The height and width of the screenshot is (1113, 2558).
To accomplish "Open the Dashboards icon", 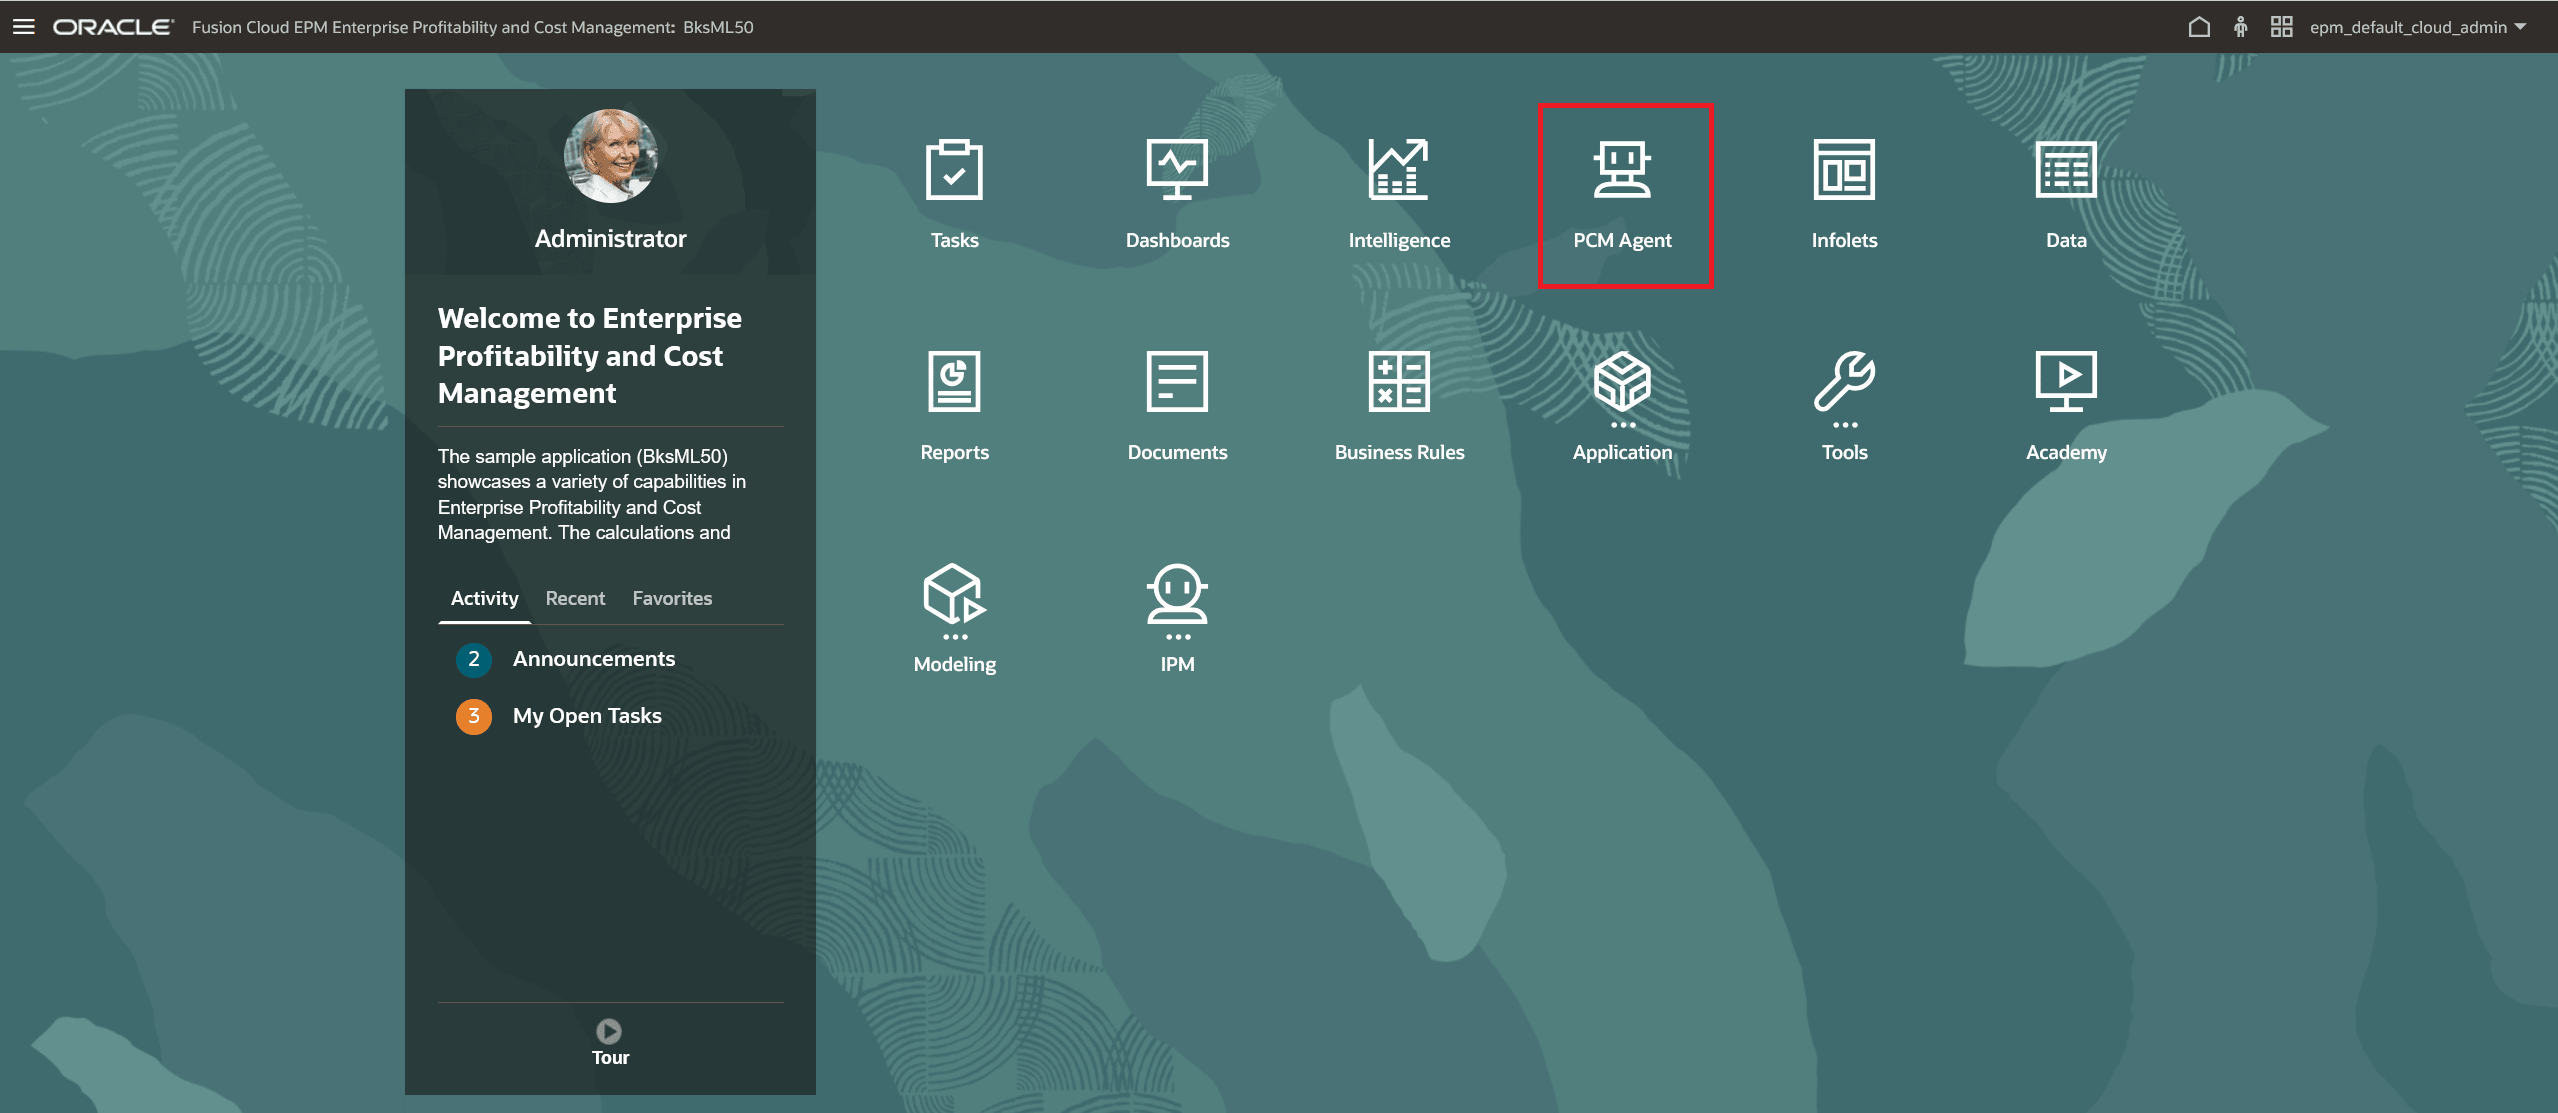I will pos(1177,171).
